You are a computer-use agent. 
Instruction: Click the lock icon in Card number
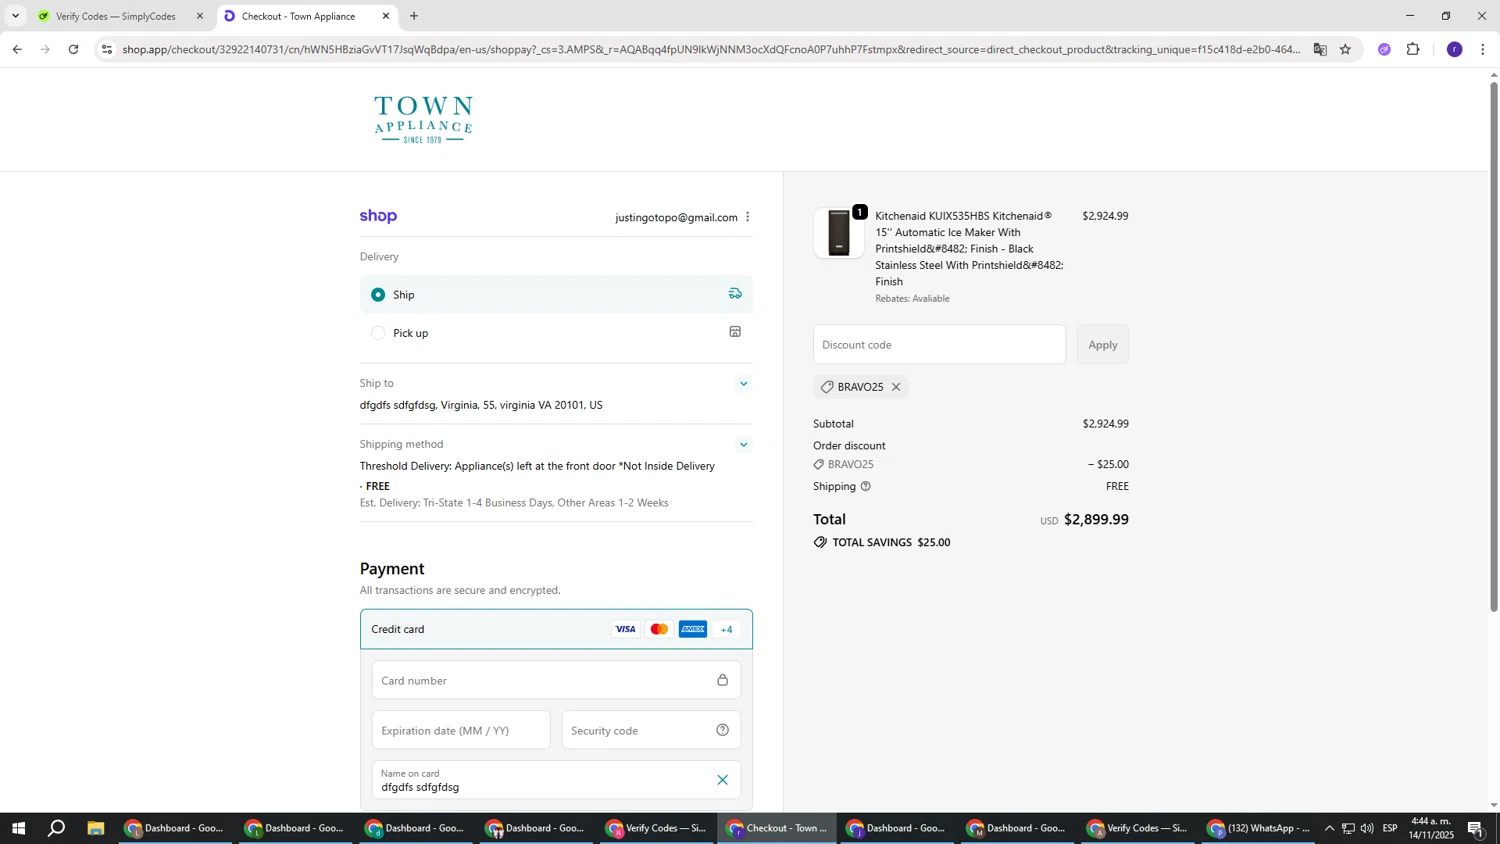(x=722, y=680)
